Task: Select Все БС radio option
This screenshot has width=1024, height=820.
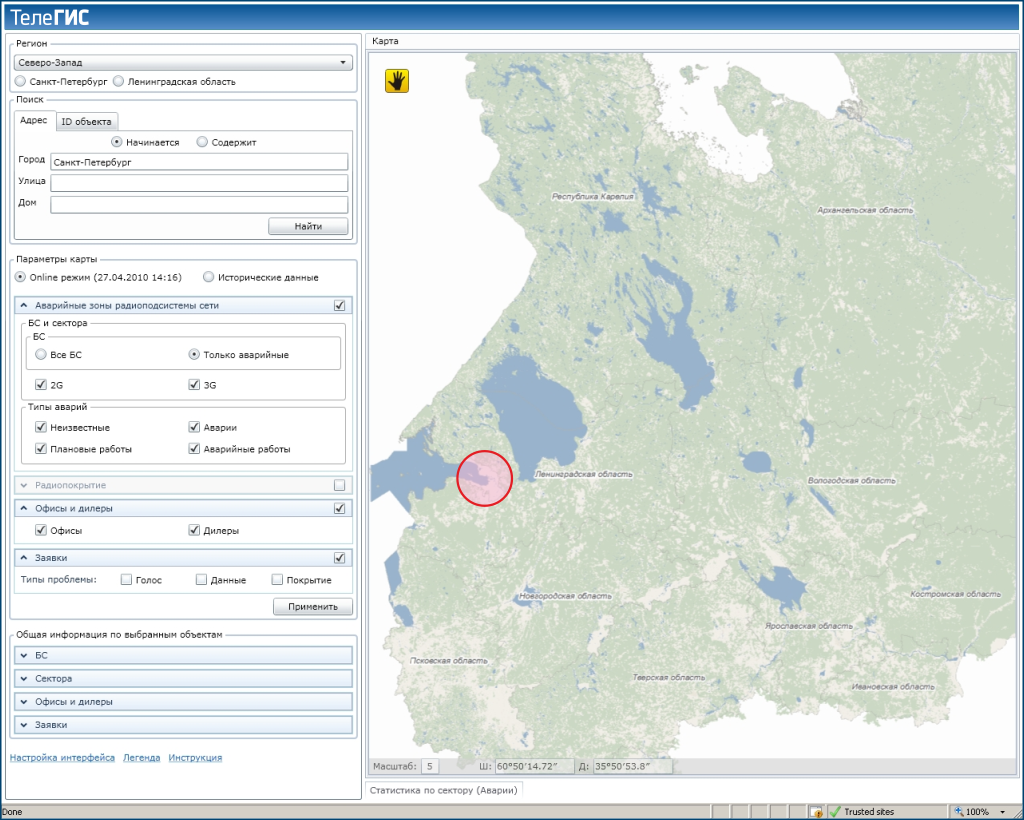Action: (40, 354)
